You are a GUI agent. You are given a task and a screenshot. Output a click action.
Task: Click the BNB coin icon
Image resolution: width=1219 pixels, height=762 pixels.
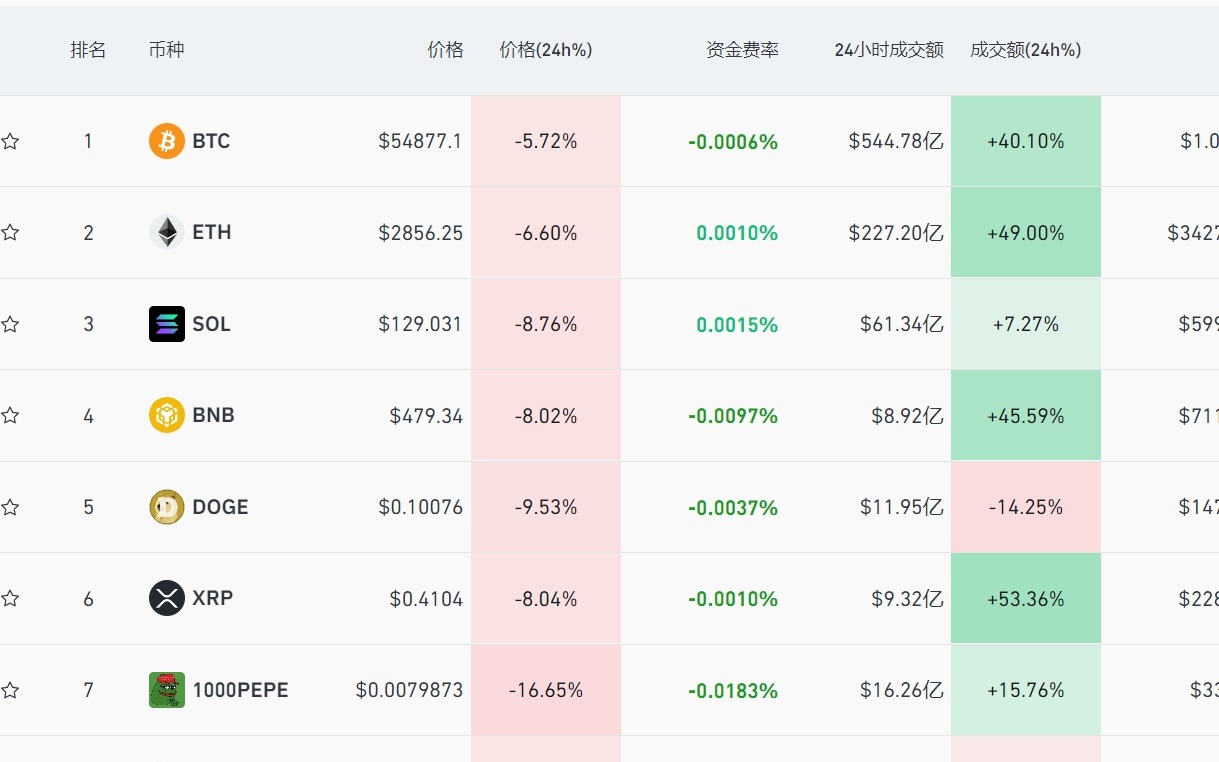[167, 415]
